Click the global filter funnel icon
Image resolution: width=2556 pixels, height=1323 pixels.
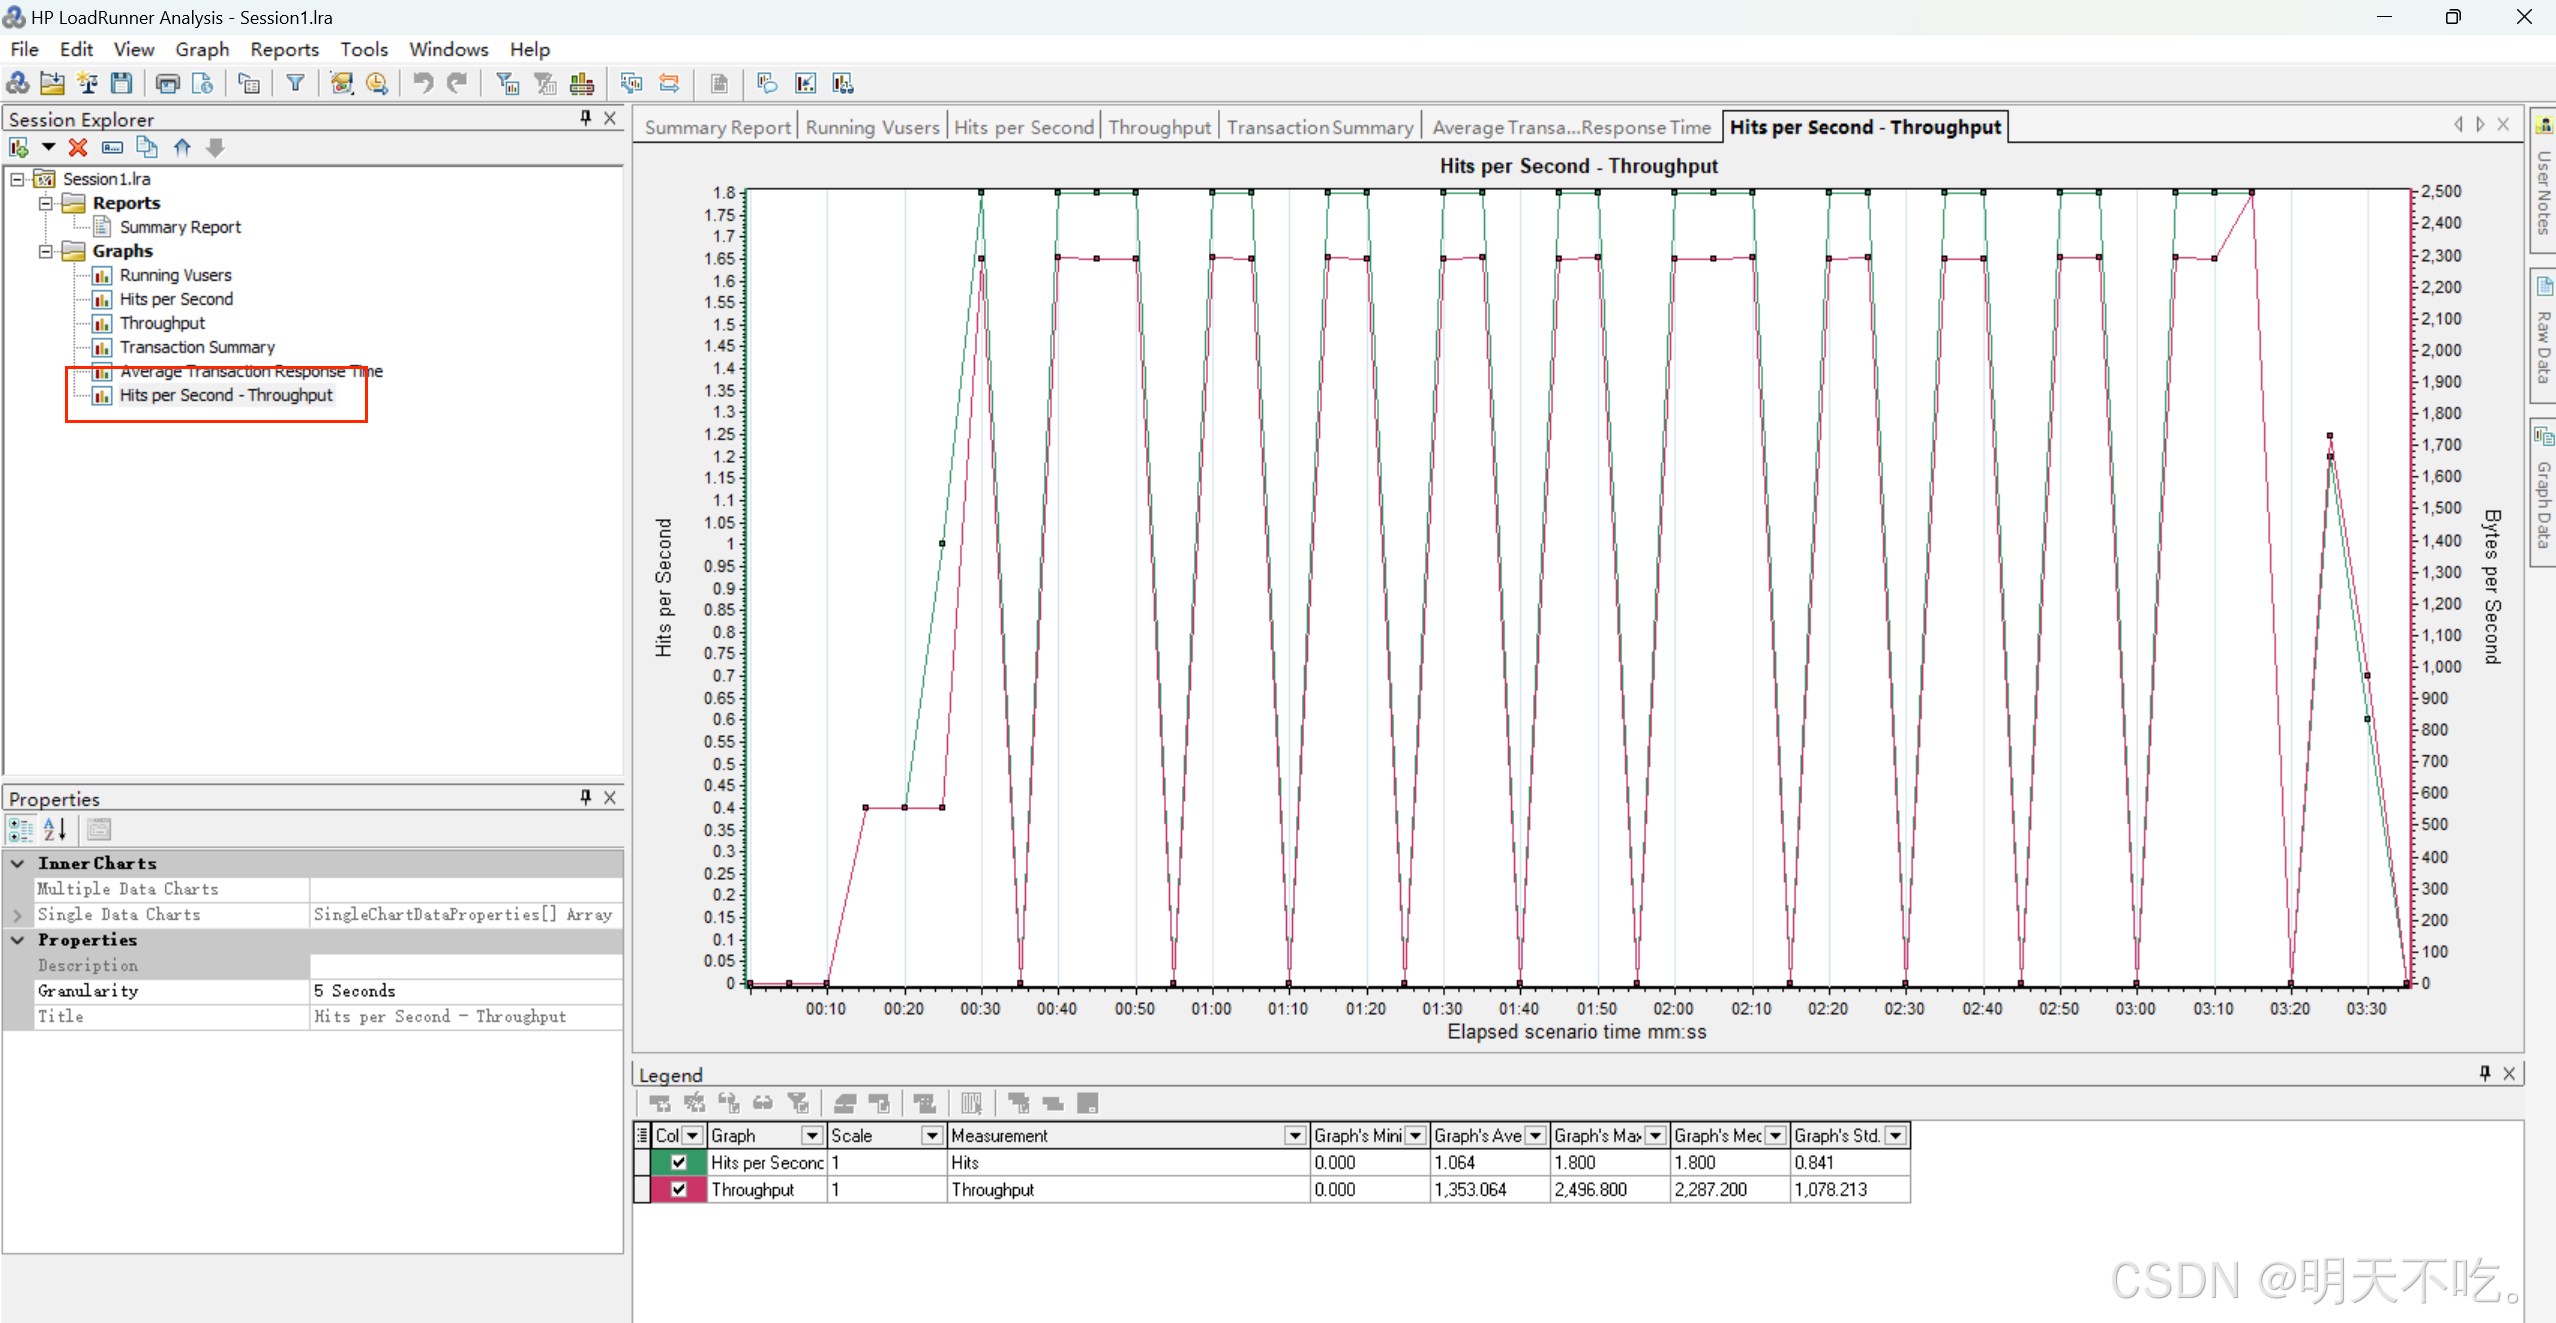(x=295, y=84)
